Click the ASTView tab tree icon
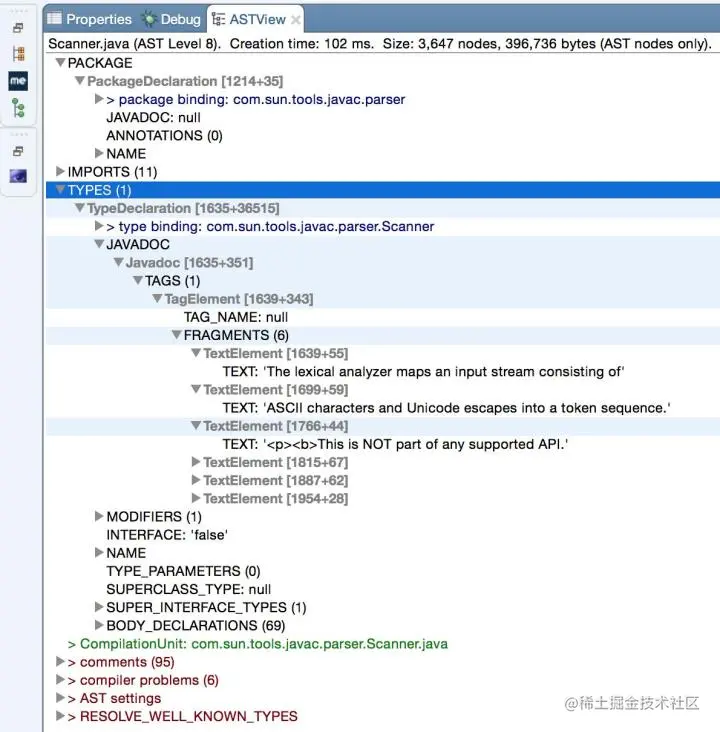The image size is (720, 732). pyautogui.click(x=218, y=19)
